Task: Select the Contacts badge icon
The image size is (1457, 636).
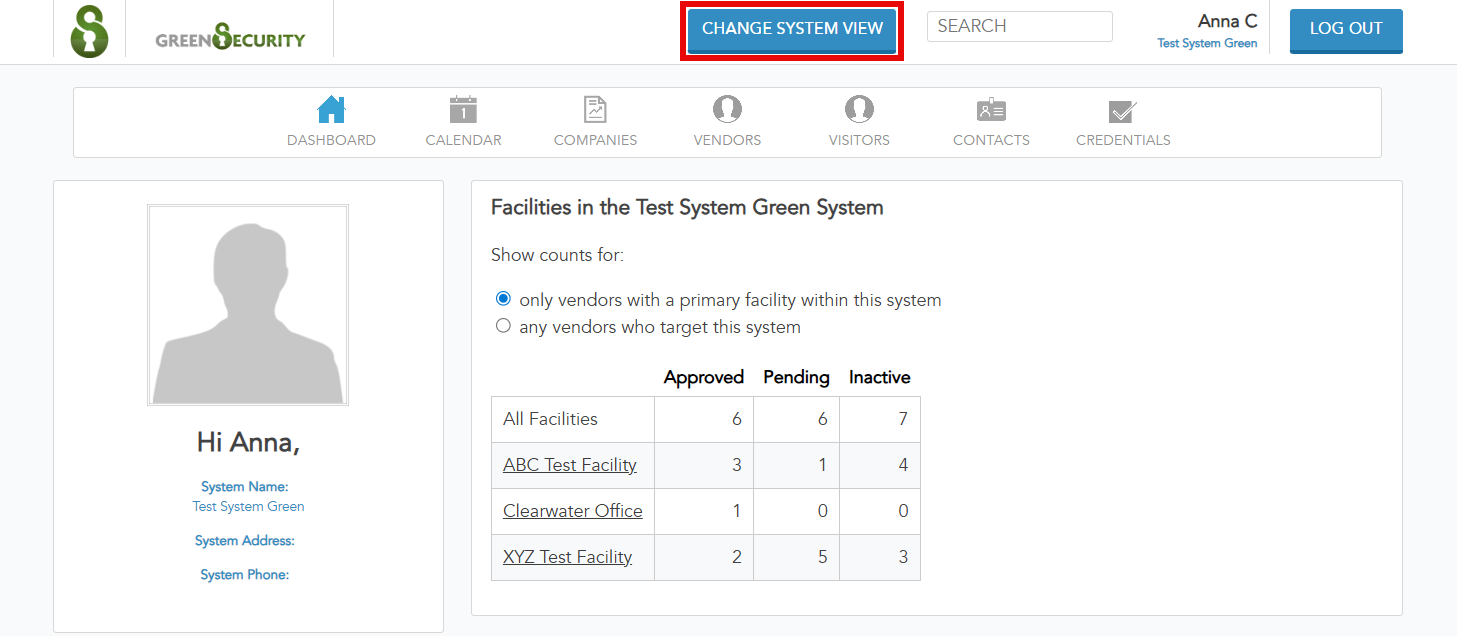Action: (991, 110)
